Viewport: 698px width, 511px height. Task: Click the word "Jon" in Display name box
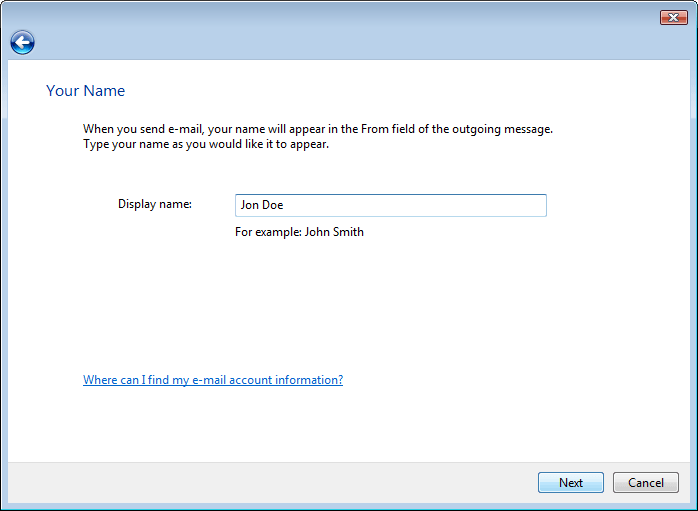250,205
